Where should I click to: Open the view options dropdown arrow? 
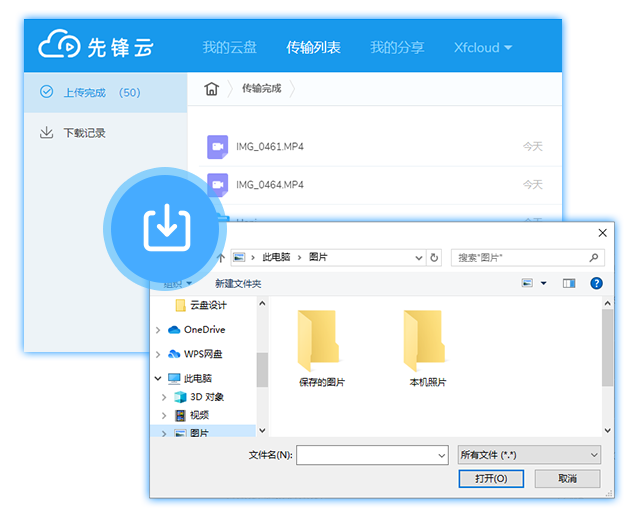click(544, 283)
